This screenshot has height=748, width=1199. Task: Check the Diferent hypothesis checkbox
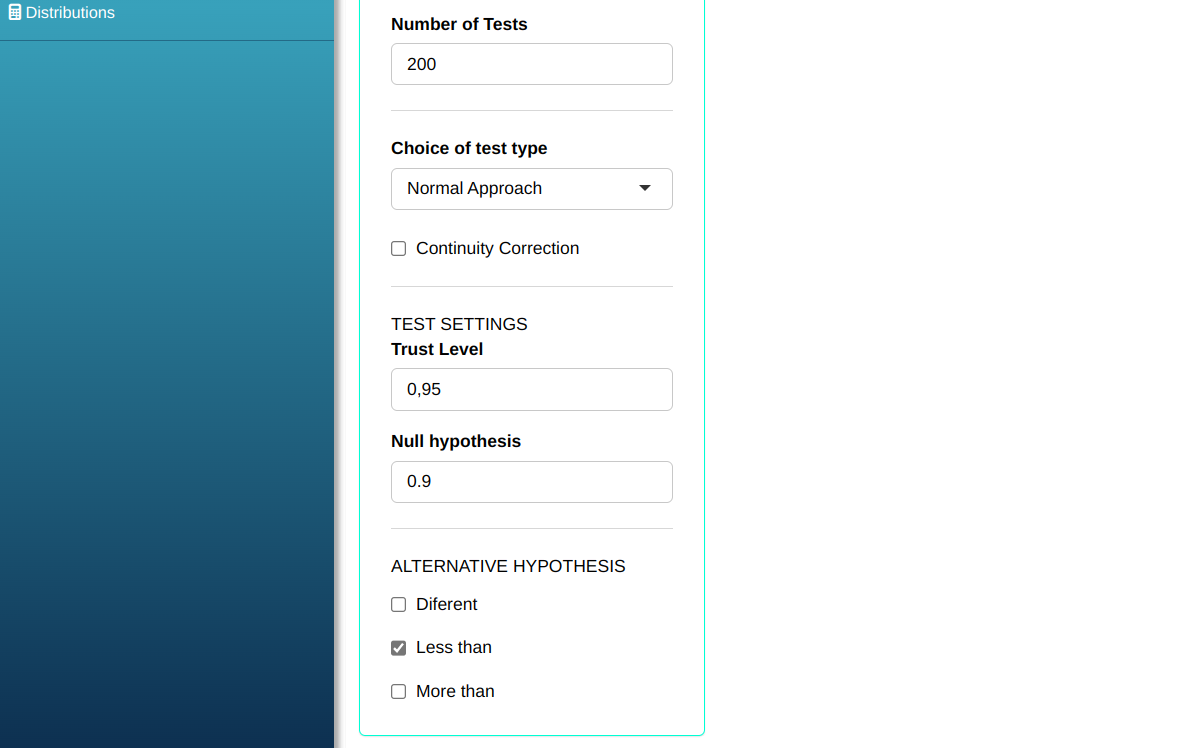pos(399,605)
